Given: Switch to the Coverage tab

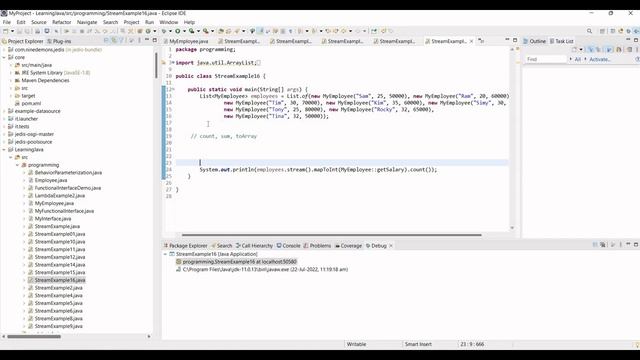Looking at the screenshot, I should (x=348, y=246).
